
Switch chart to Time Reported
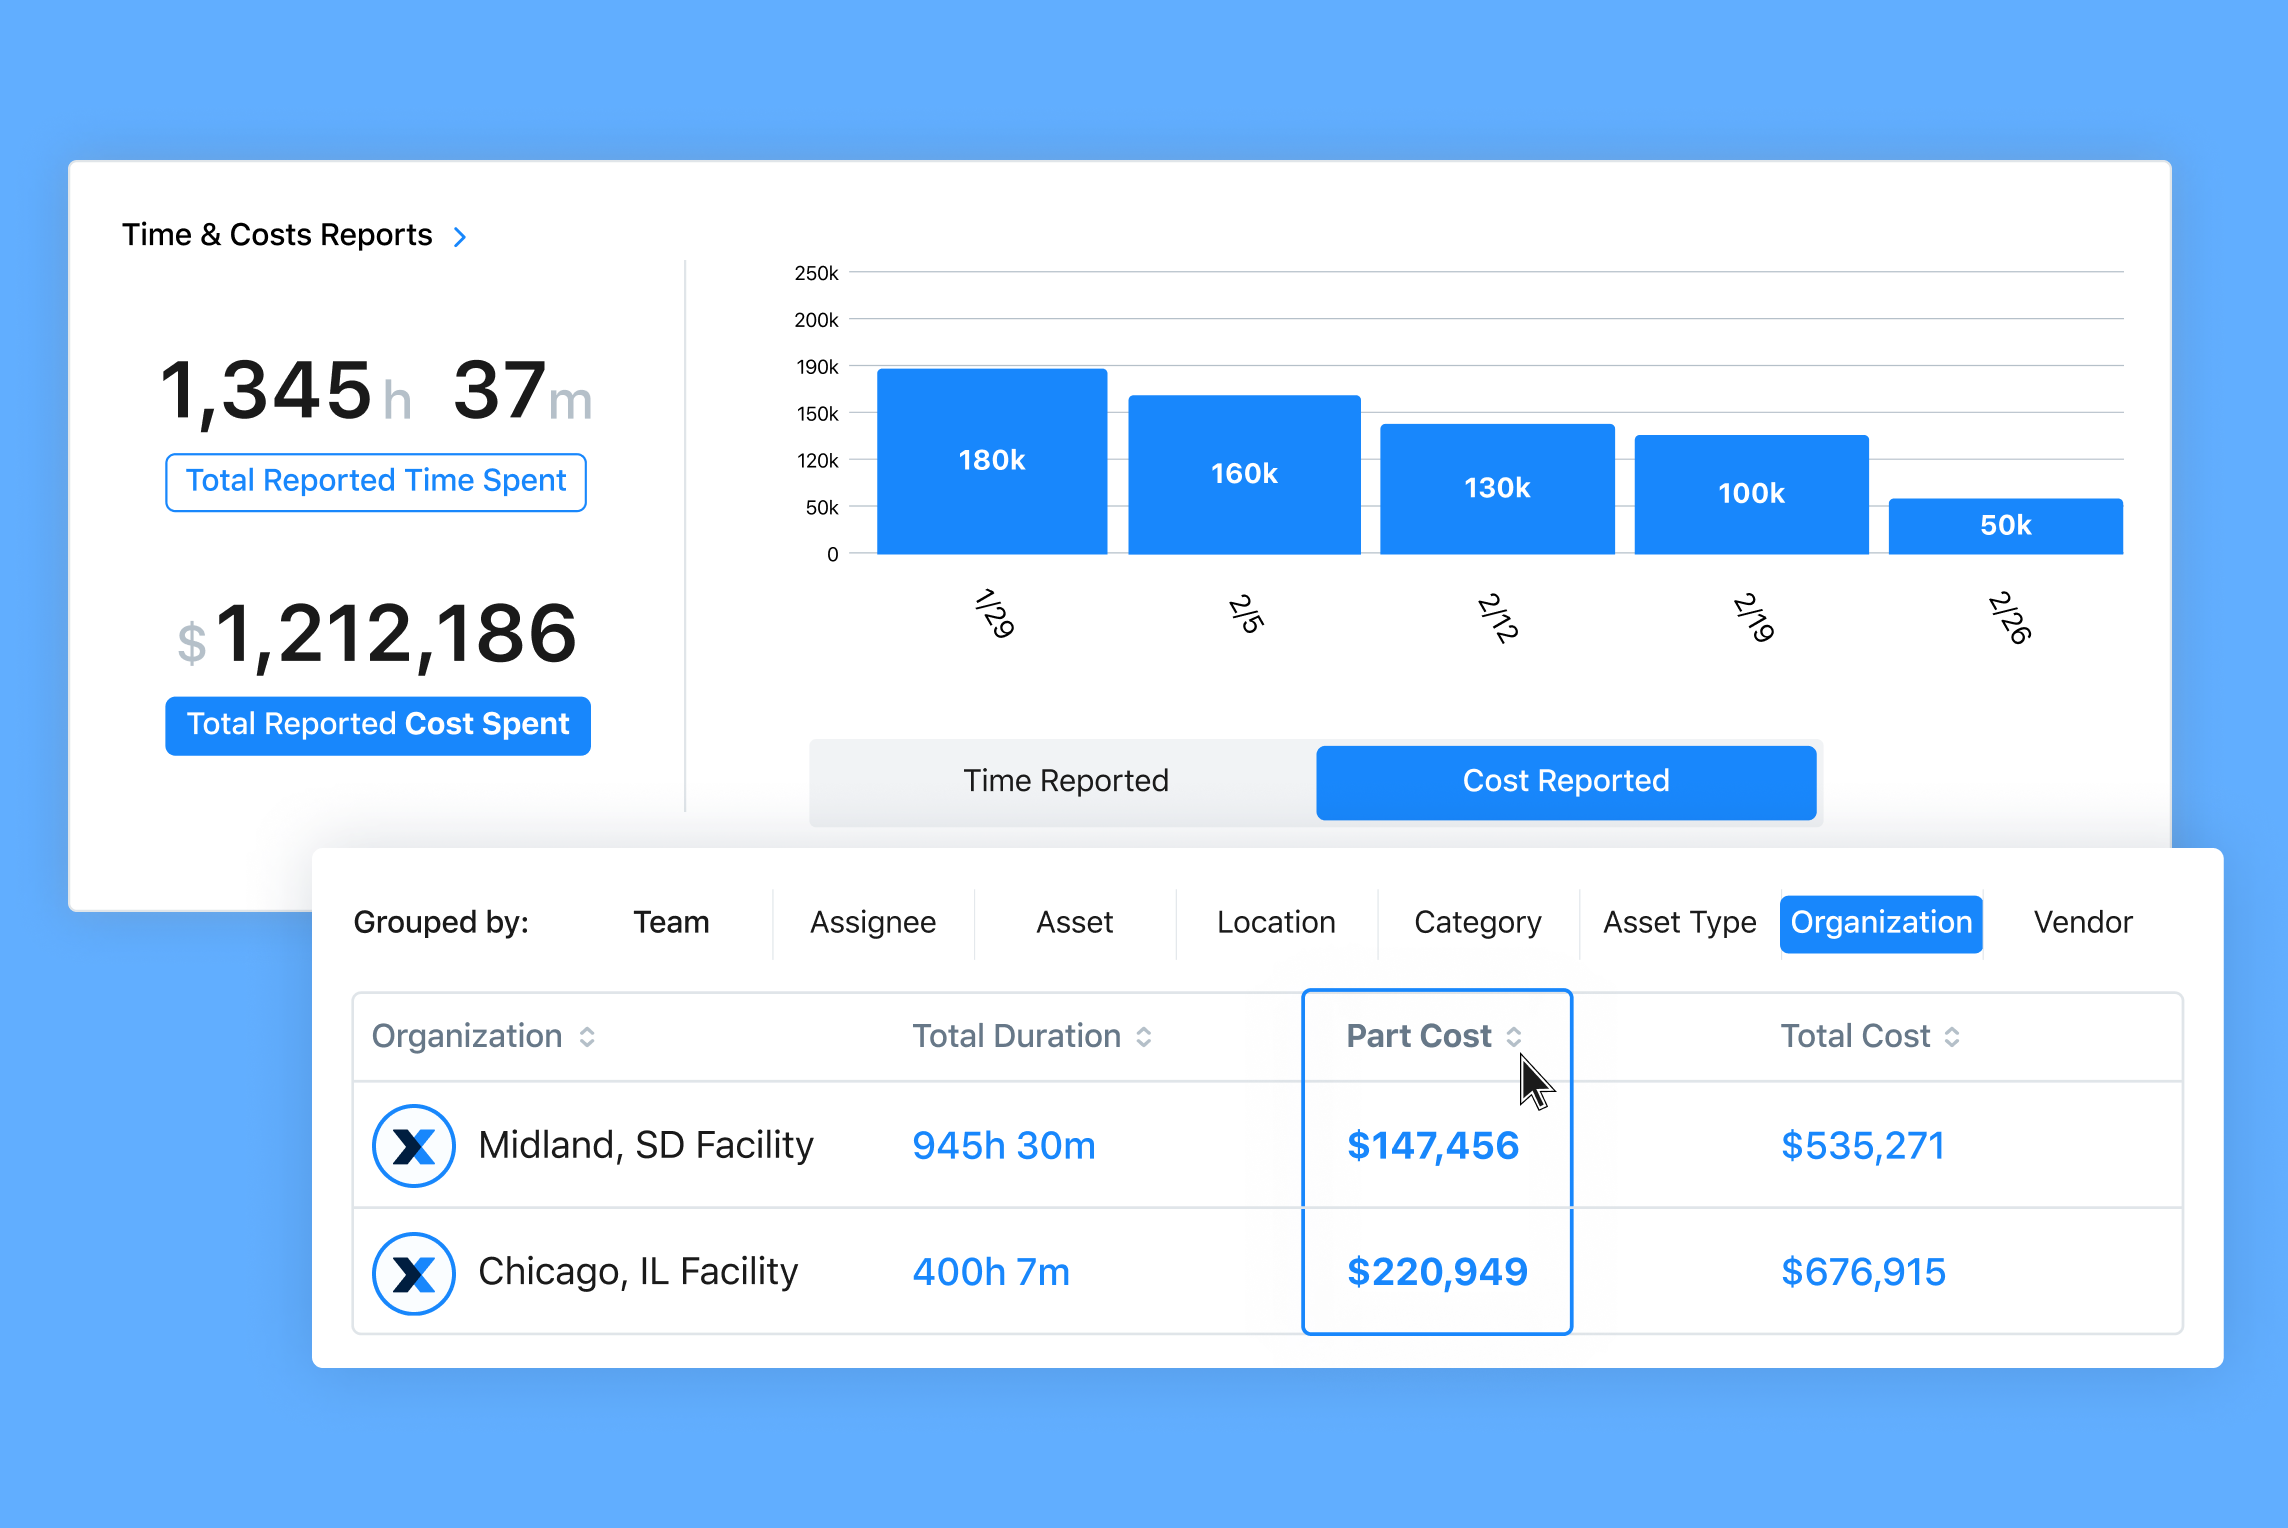[x=1065, y=781]
